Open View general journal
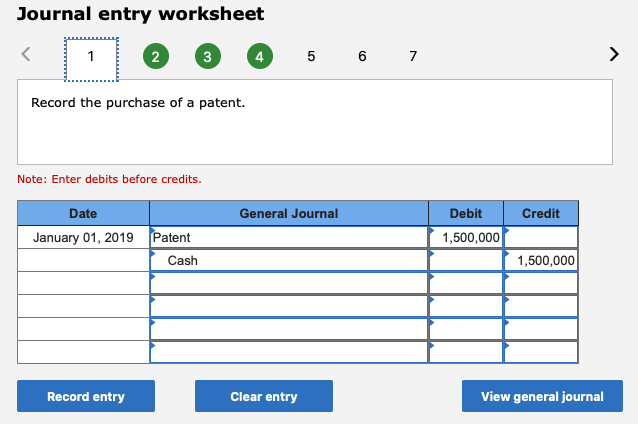The image size is (638, 424). pos(542,396)
